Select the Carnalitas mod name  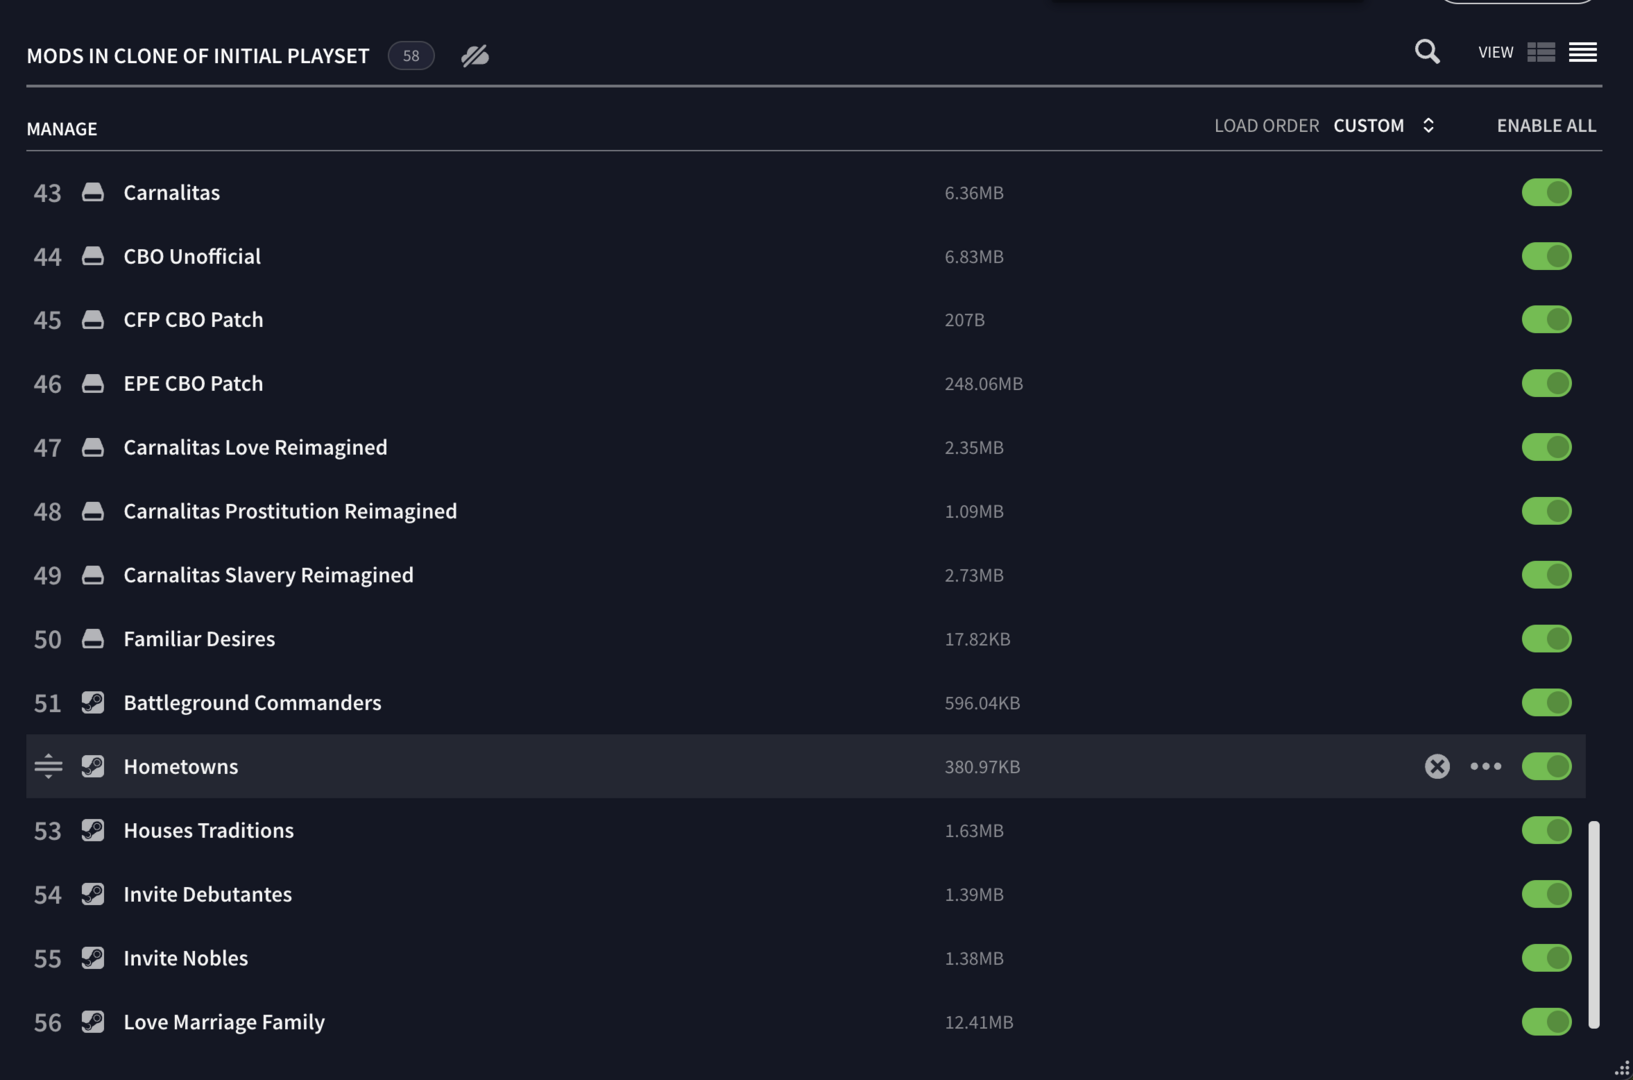tap(171, 192)
